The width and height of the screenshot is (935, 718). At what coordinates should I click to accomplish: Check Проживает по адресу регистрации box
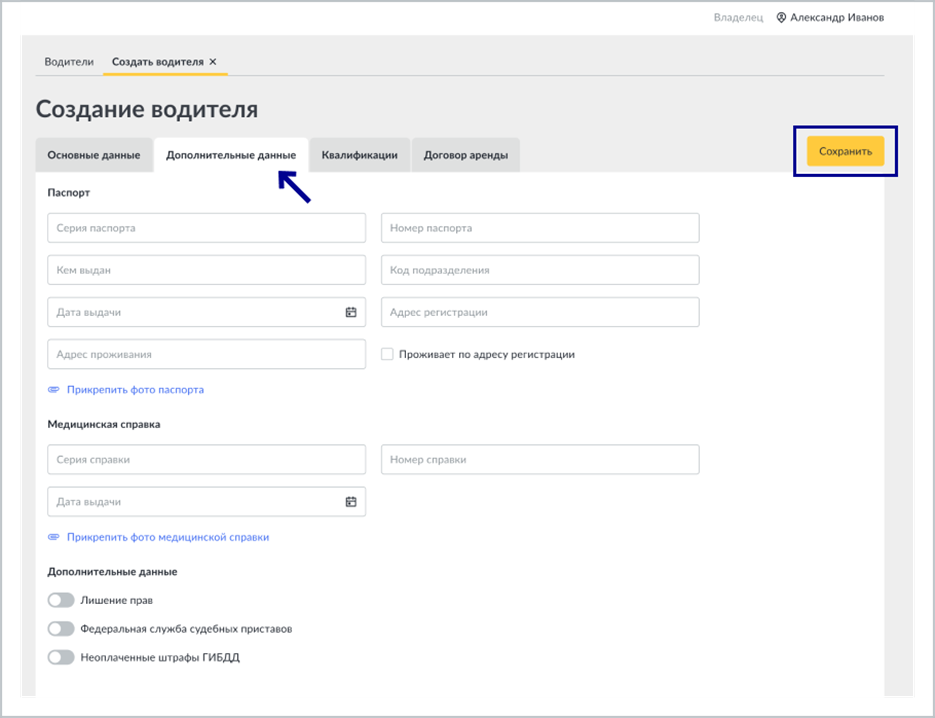387,354
